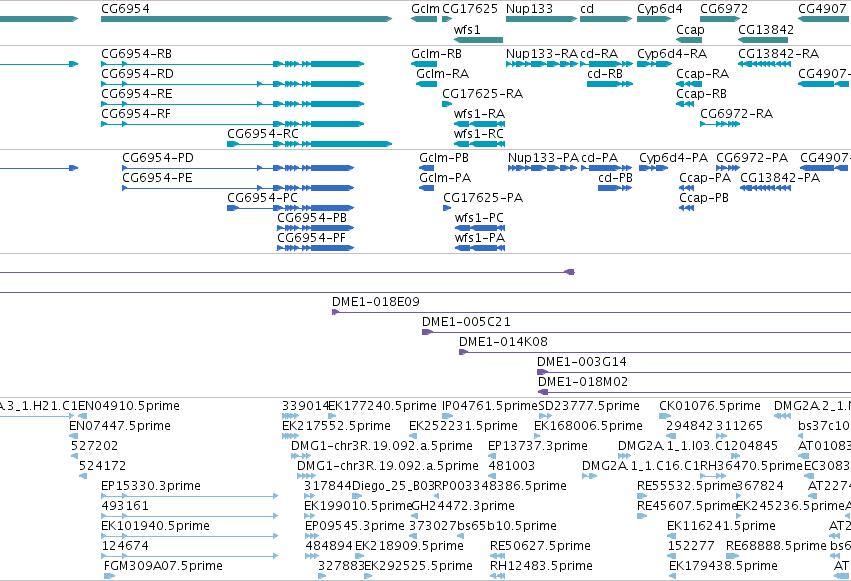Click the CG13842 gene label
The image size is (851, 581).
(766, 29)
